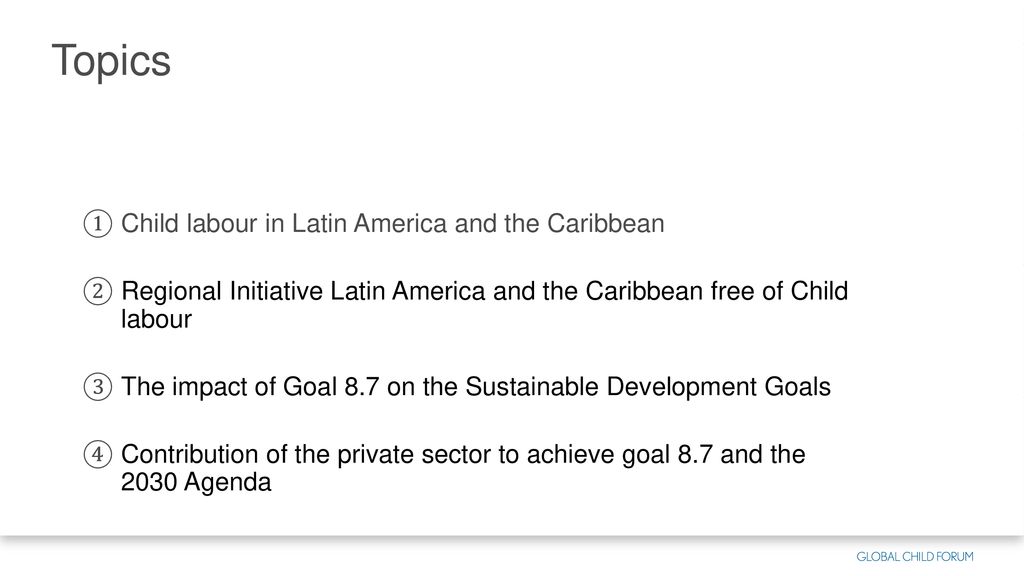Click the circled number 1 bullet

click(98, 224)
